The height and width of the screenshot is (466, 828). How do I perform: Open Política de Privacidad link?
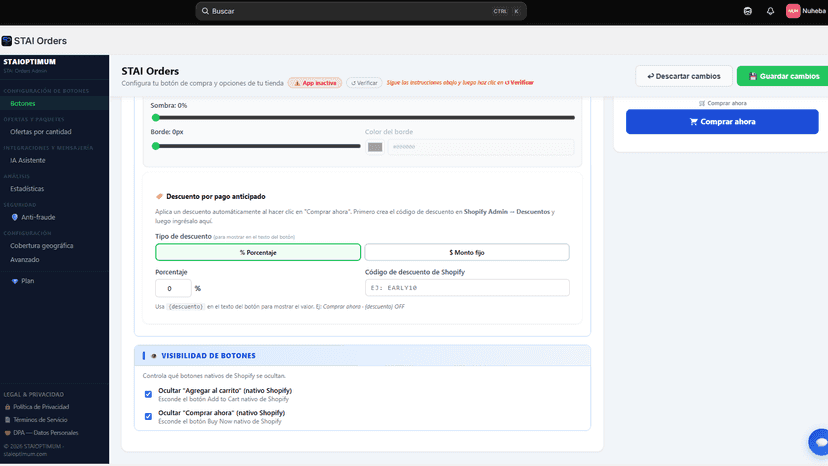[41, 407]
